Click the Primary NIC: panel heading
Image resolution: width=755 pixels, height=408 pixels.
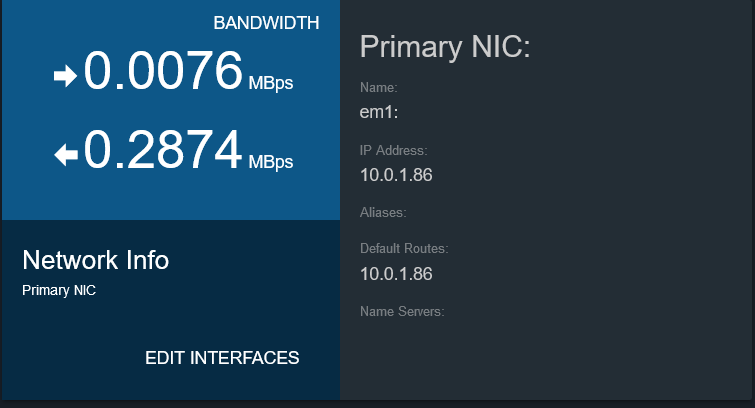(x=445, y=47)
